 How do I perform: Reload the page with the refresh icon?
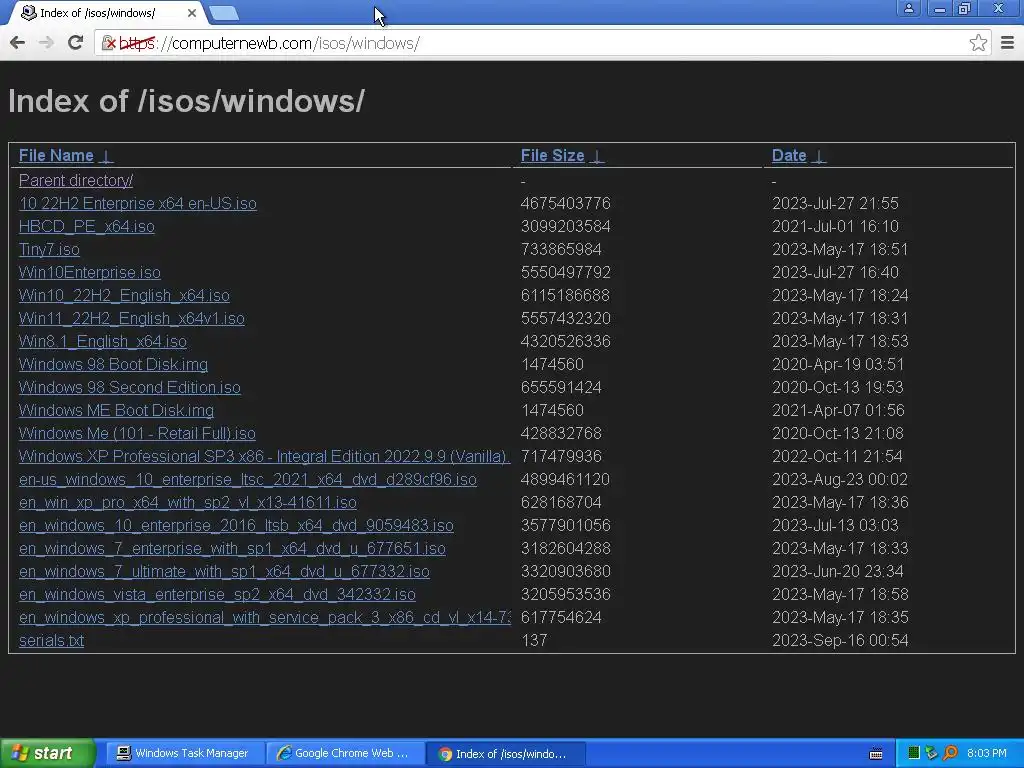click(76, 42)
